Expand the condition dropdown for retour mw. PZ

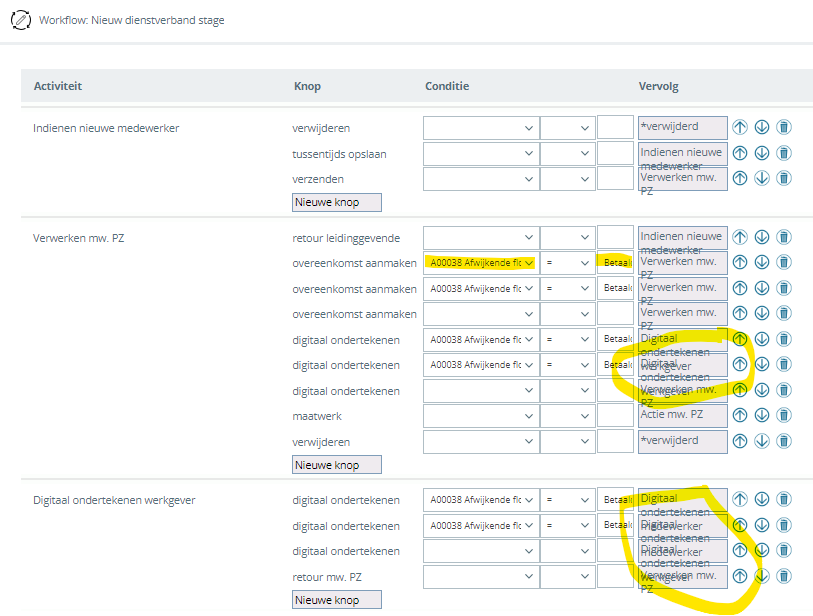point(481,576)
